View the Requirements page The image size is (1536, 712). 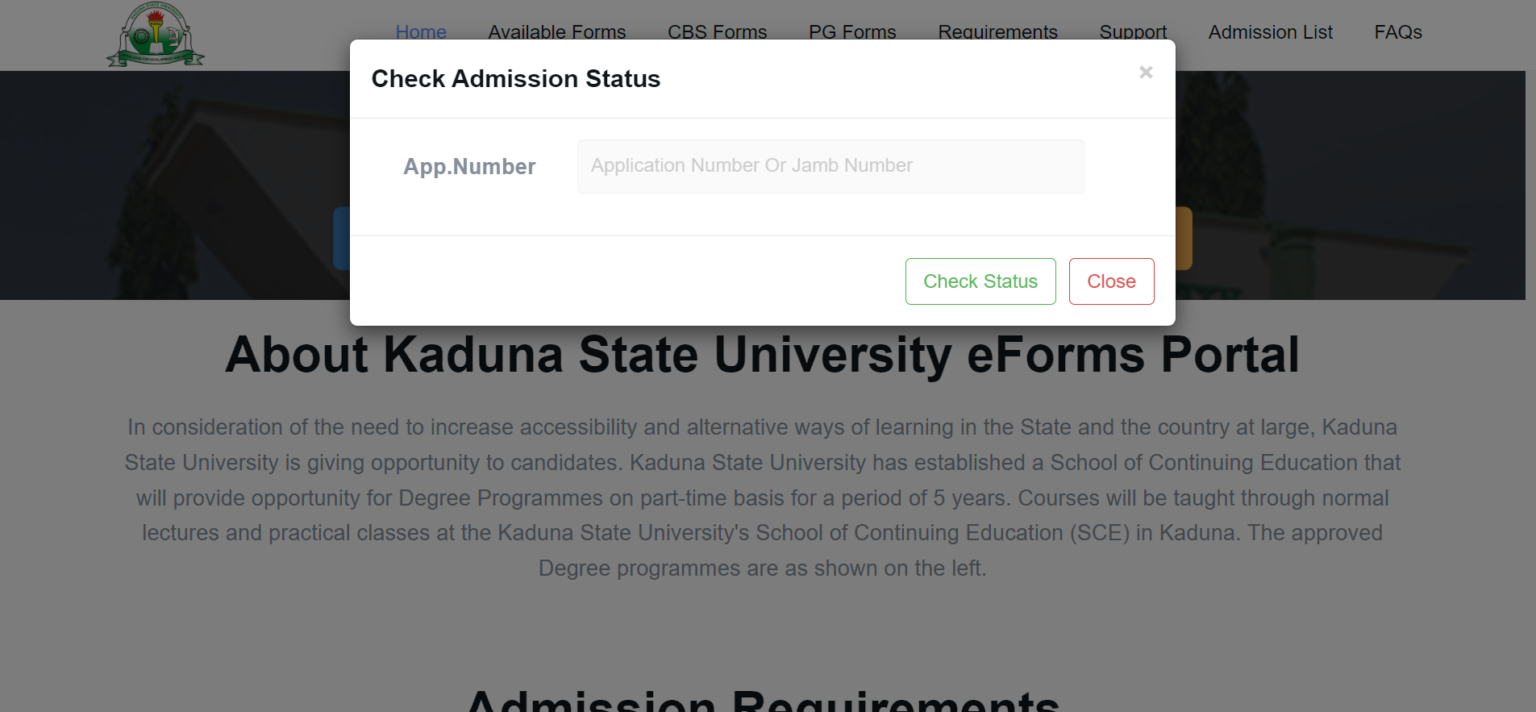point(996,32)
